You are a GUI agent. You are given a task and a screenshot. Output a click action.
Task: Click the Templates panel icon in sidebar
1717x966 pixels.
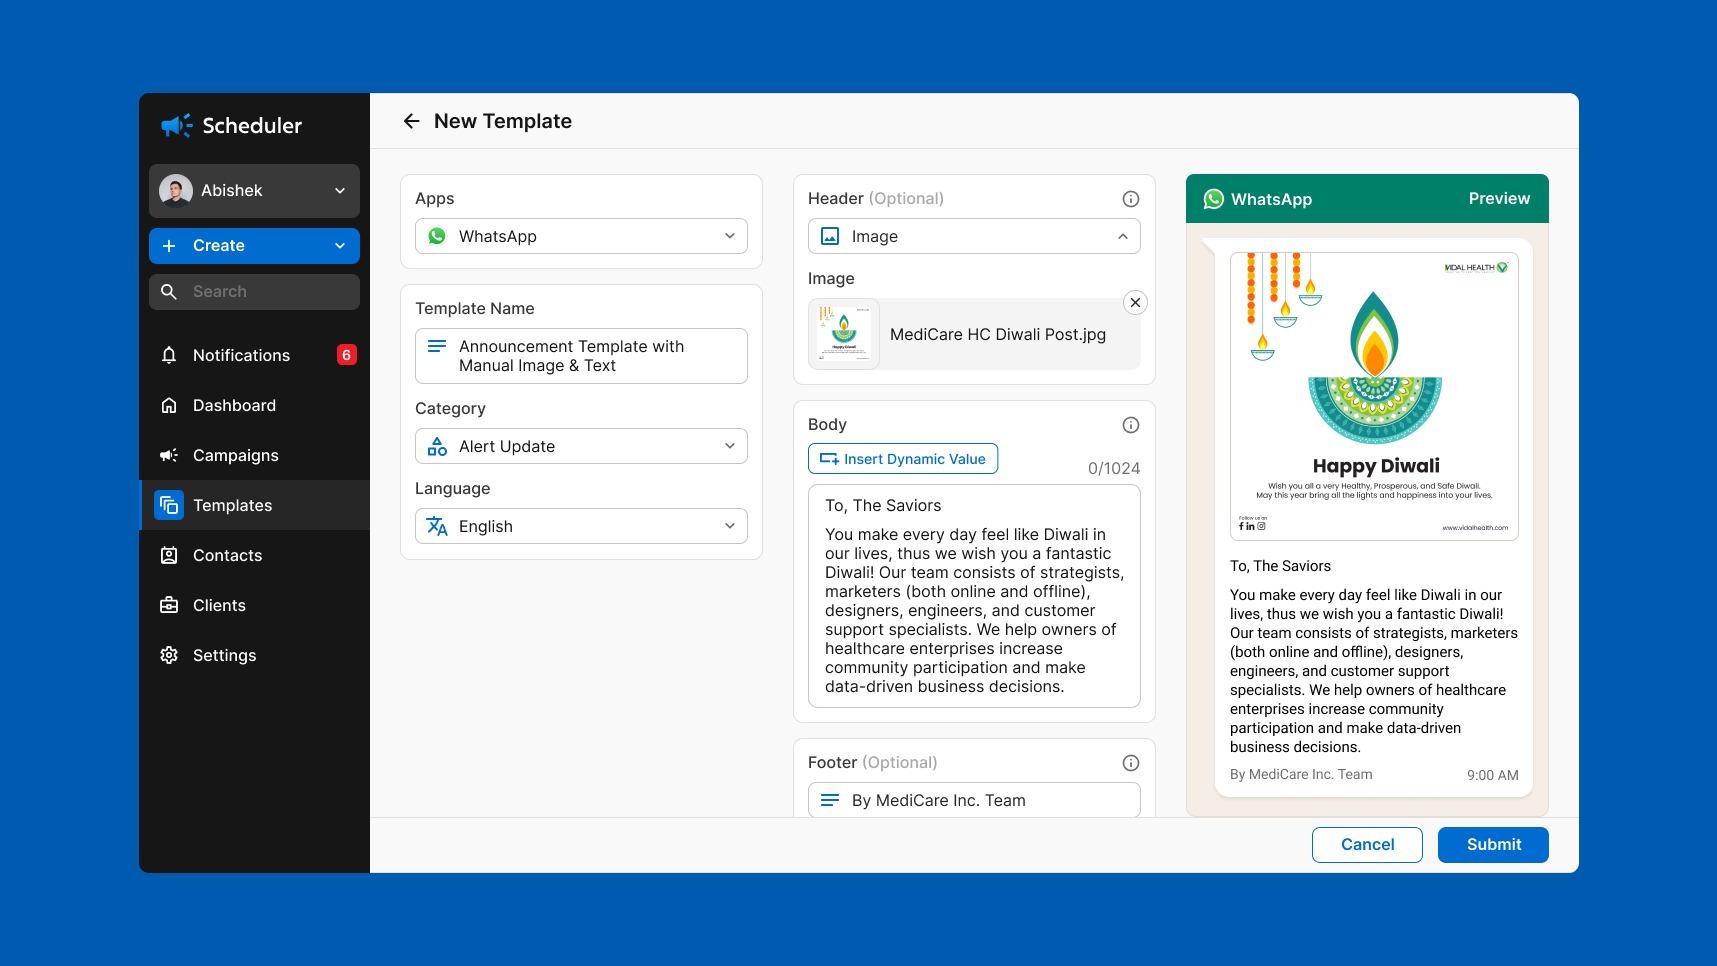(x=169, y=505)
